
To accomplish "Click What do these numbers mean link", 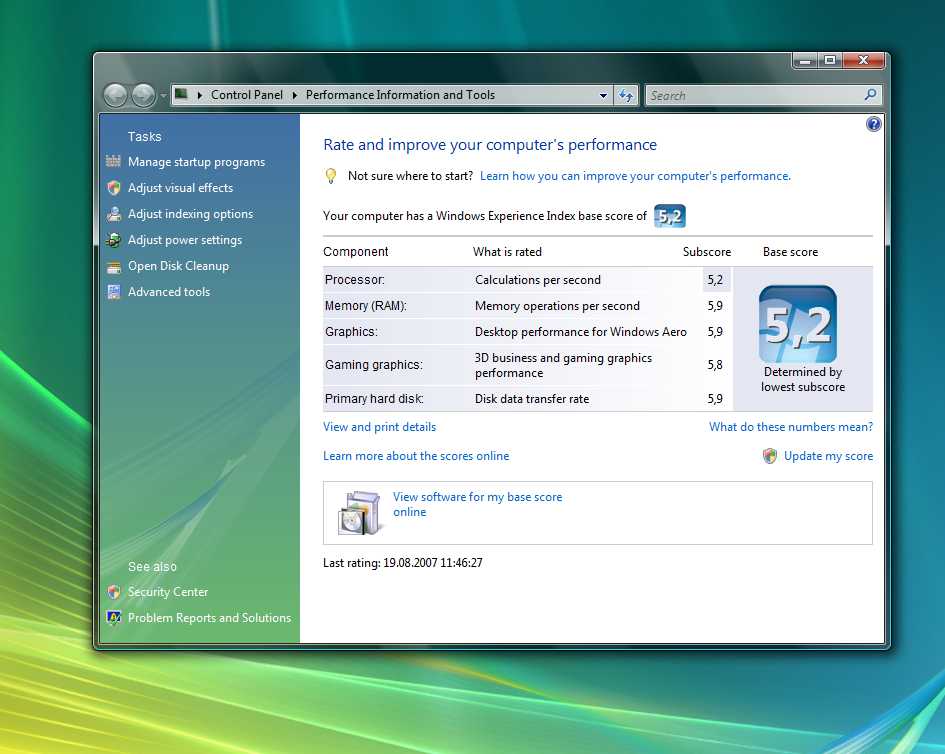I will 791,427.
